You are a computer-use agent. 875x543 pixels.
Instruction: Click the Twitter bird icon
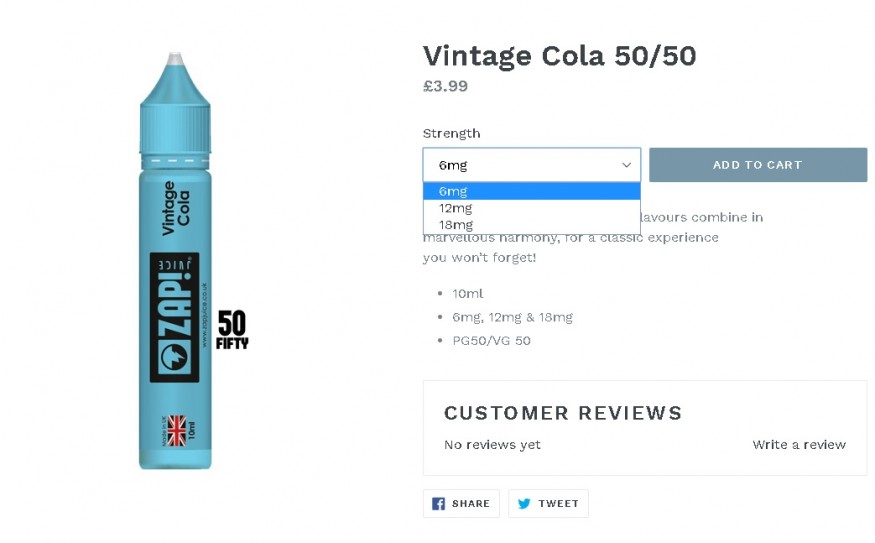click(524, 504)
